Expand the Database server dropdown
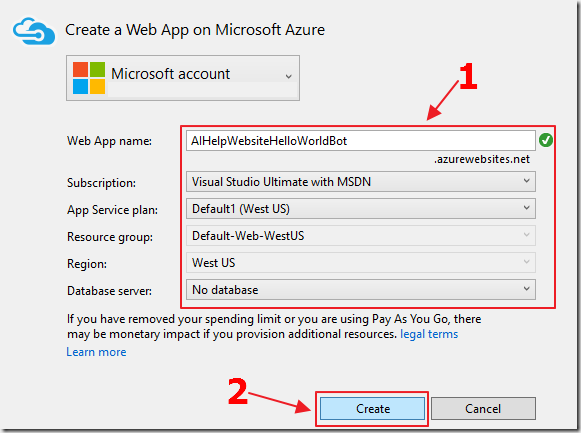Screen dimensions: 581x433 coord(361,290)
